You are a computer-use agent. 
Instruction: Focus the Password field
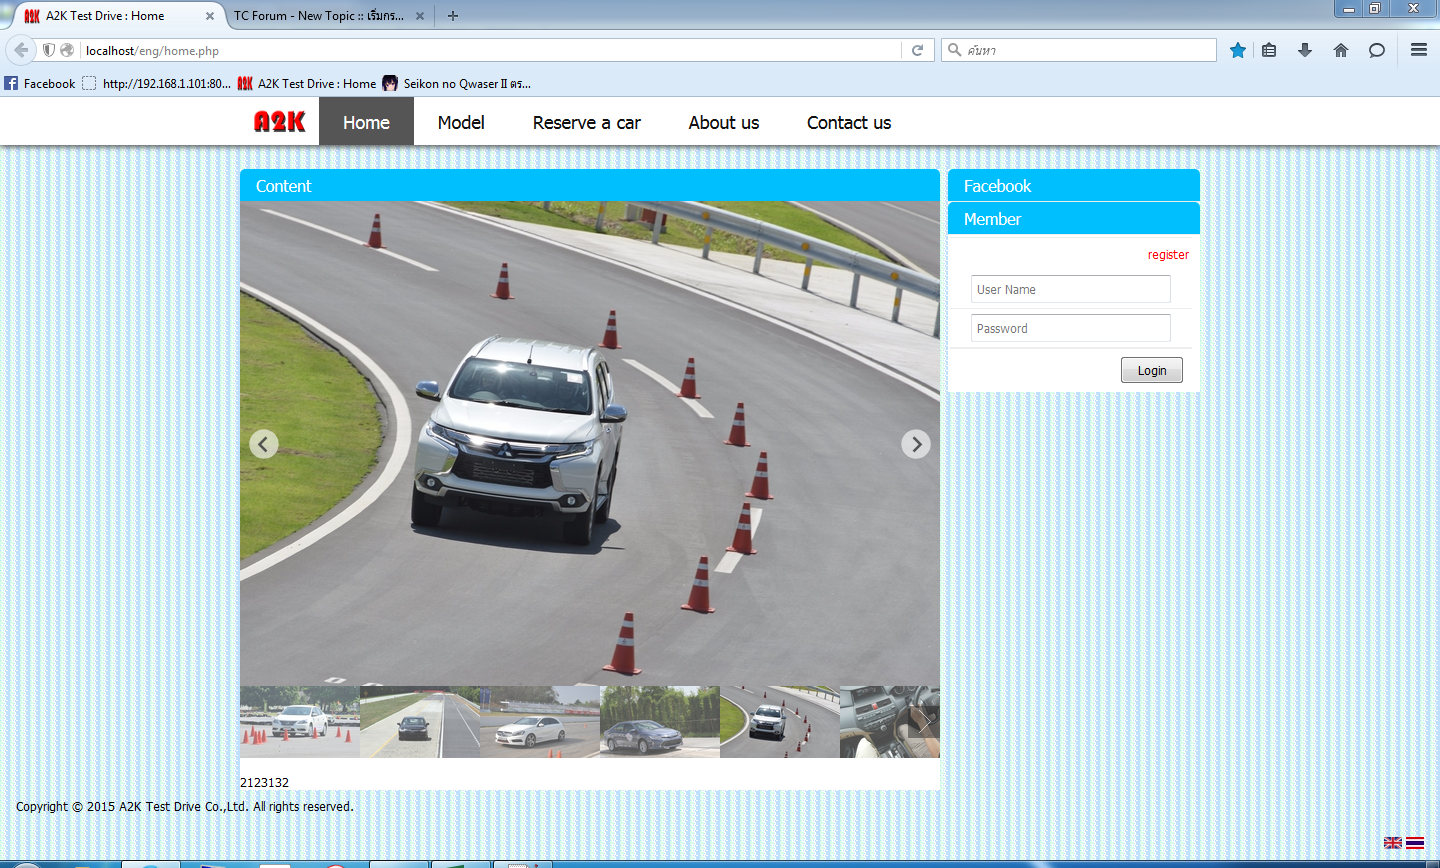pyautogui.click(x=1071, y=328)
